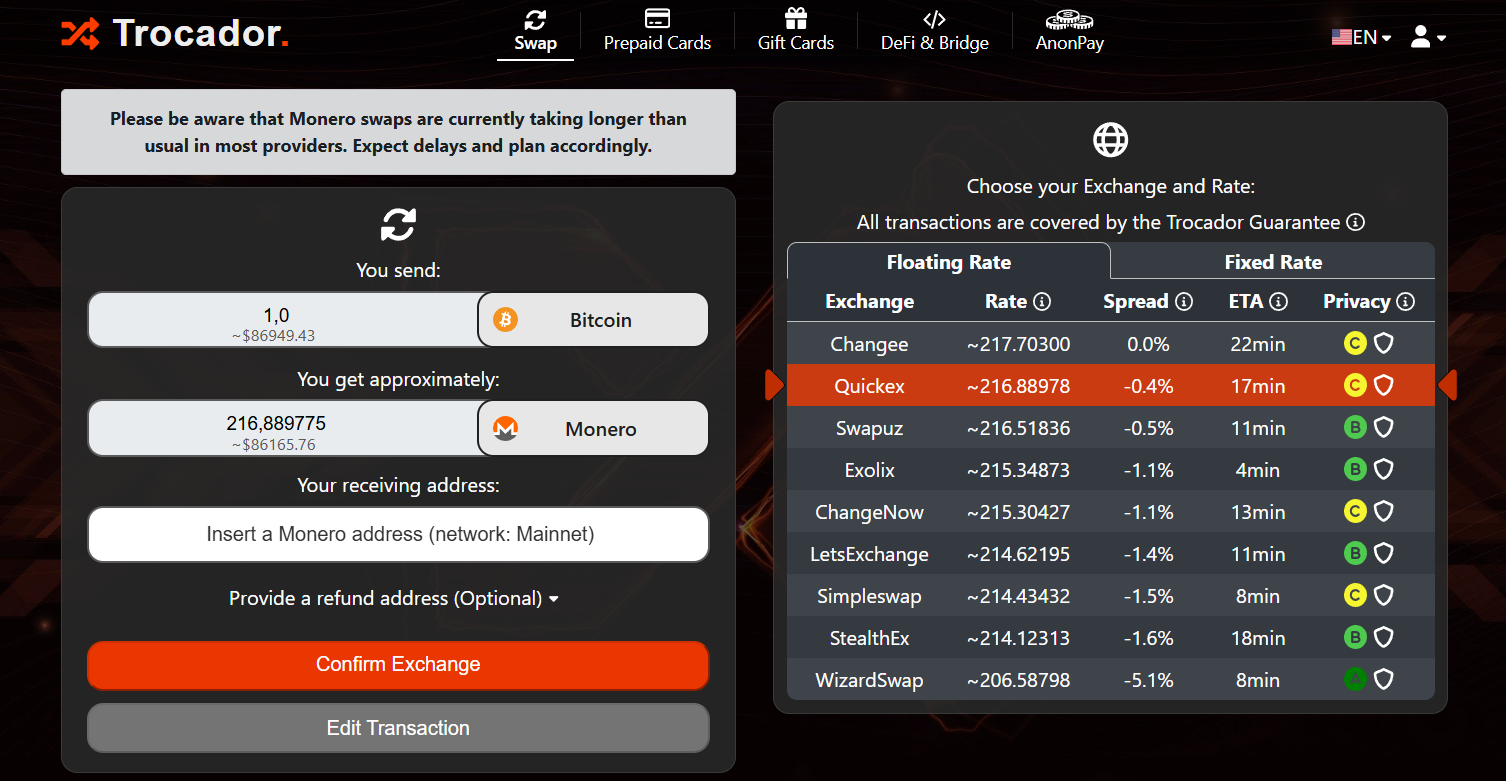Click LetsExchange's shield icon
This screenshot has width=1506, height=781.
[1384, 553]
